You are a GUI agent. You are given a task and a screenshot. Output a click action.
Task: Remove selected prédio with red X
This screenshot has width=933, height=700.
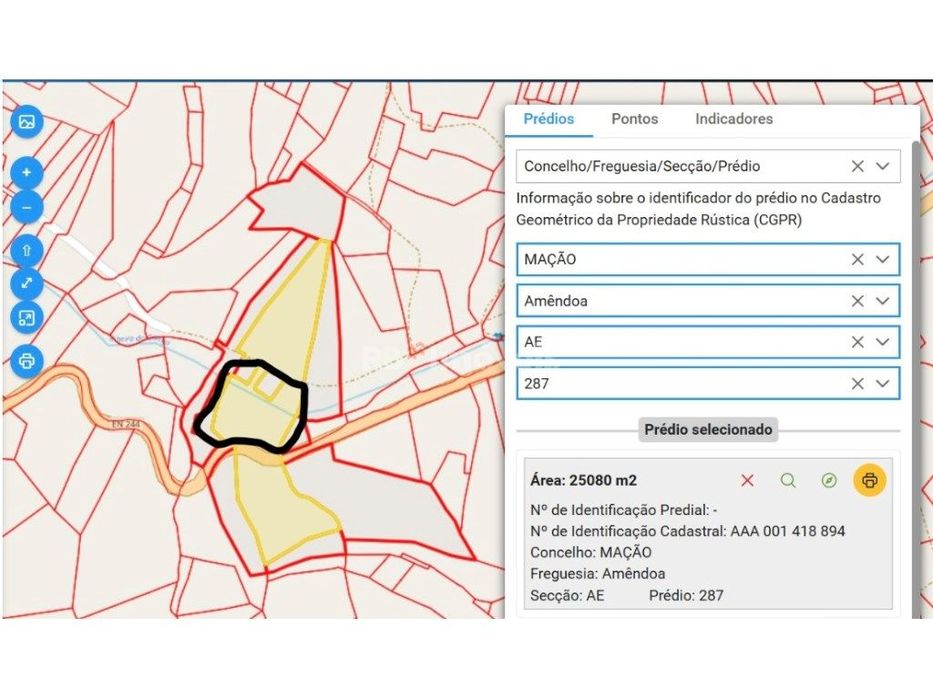[x=747, y=480]
